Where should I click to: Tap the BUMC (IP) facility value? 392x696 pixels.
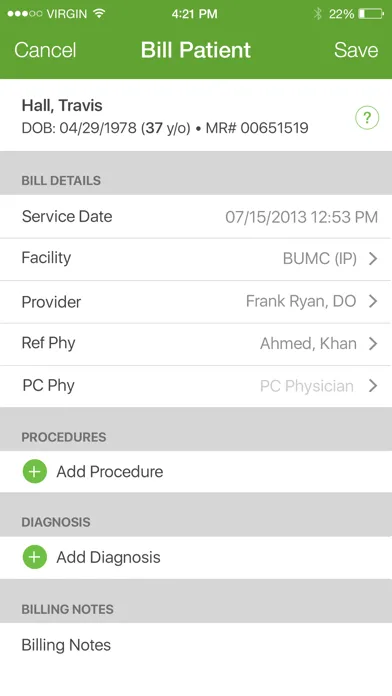[x=320, y=259]
